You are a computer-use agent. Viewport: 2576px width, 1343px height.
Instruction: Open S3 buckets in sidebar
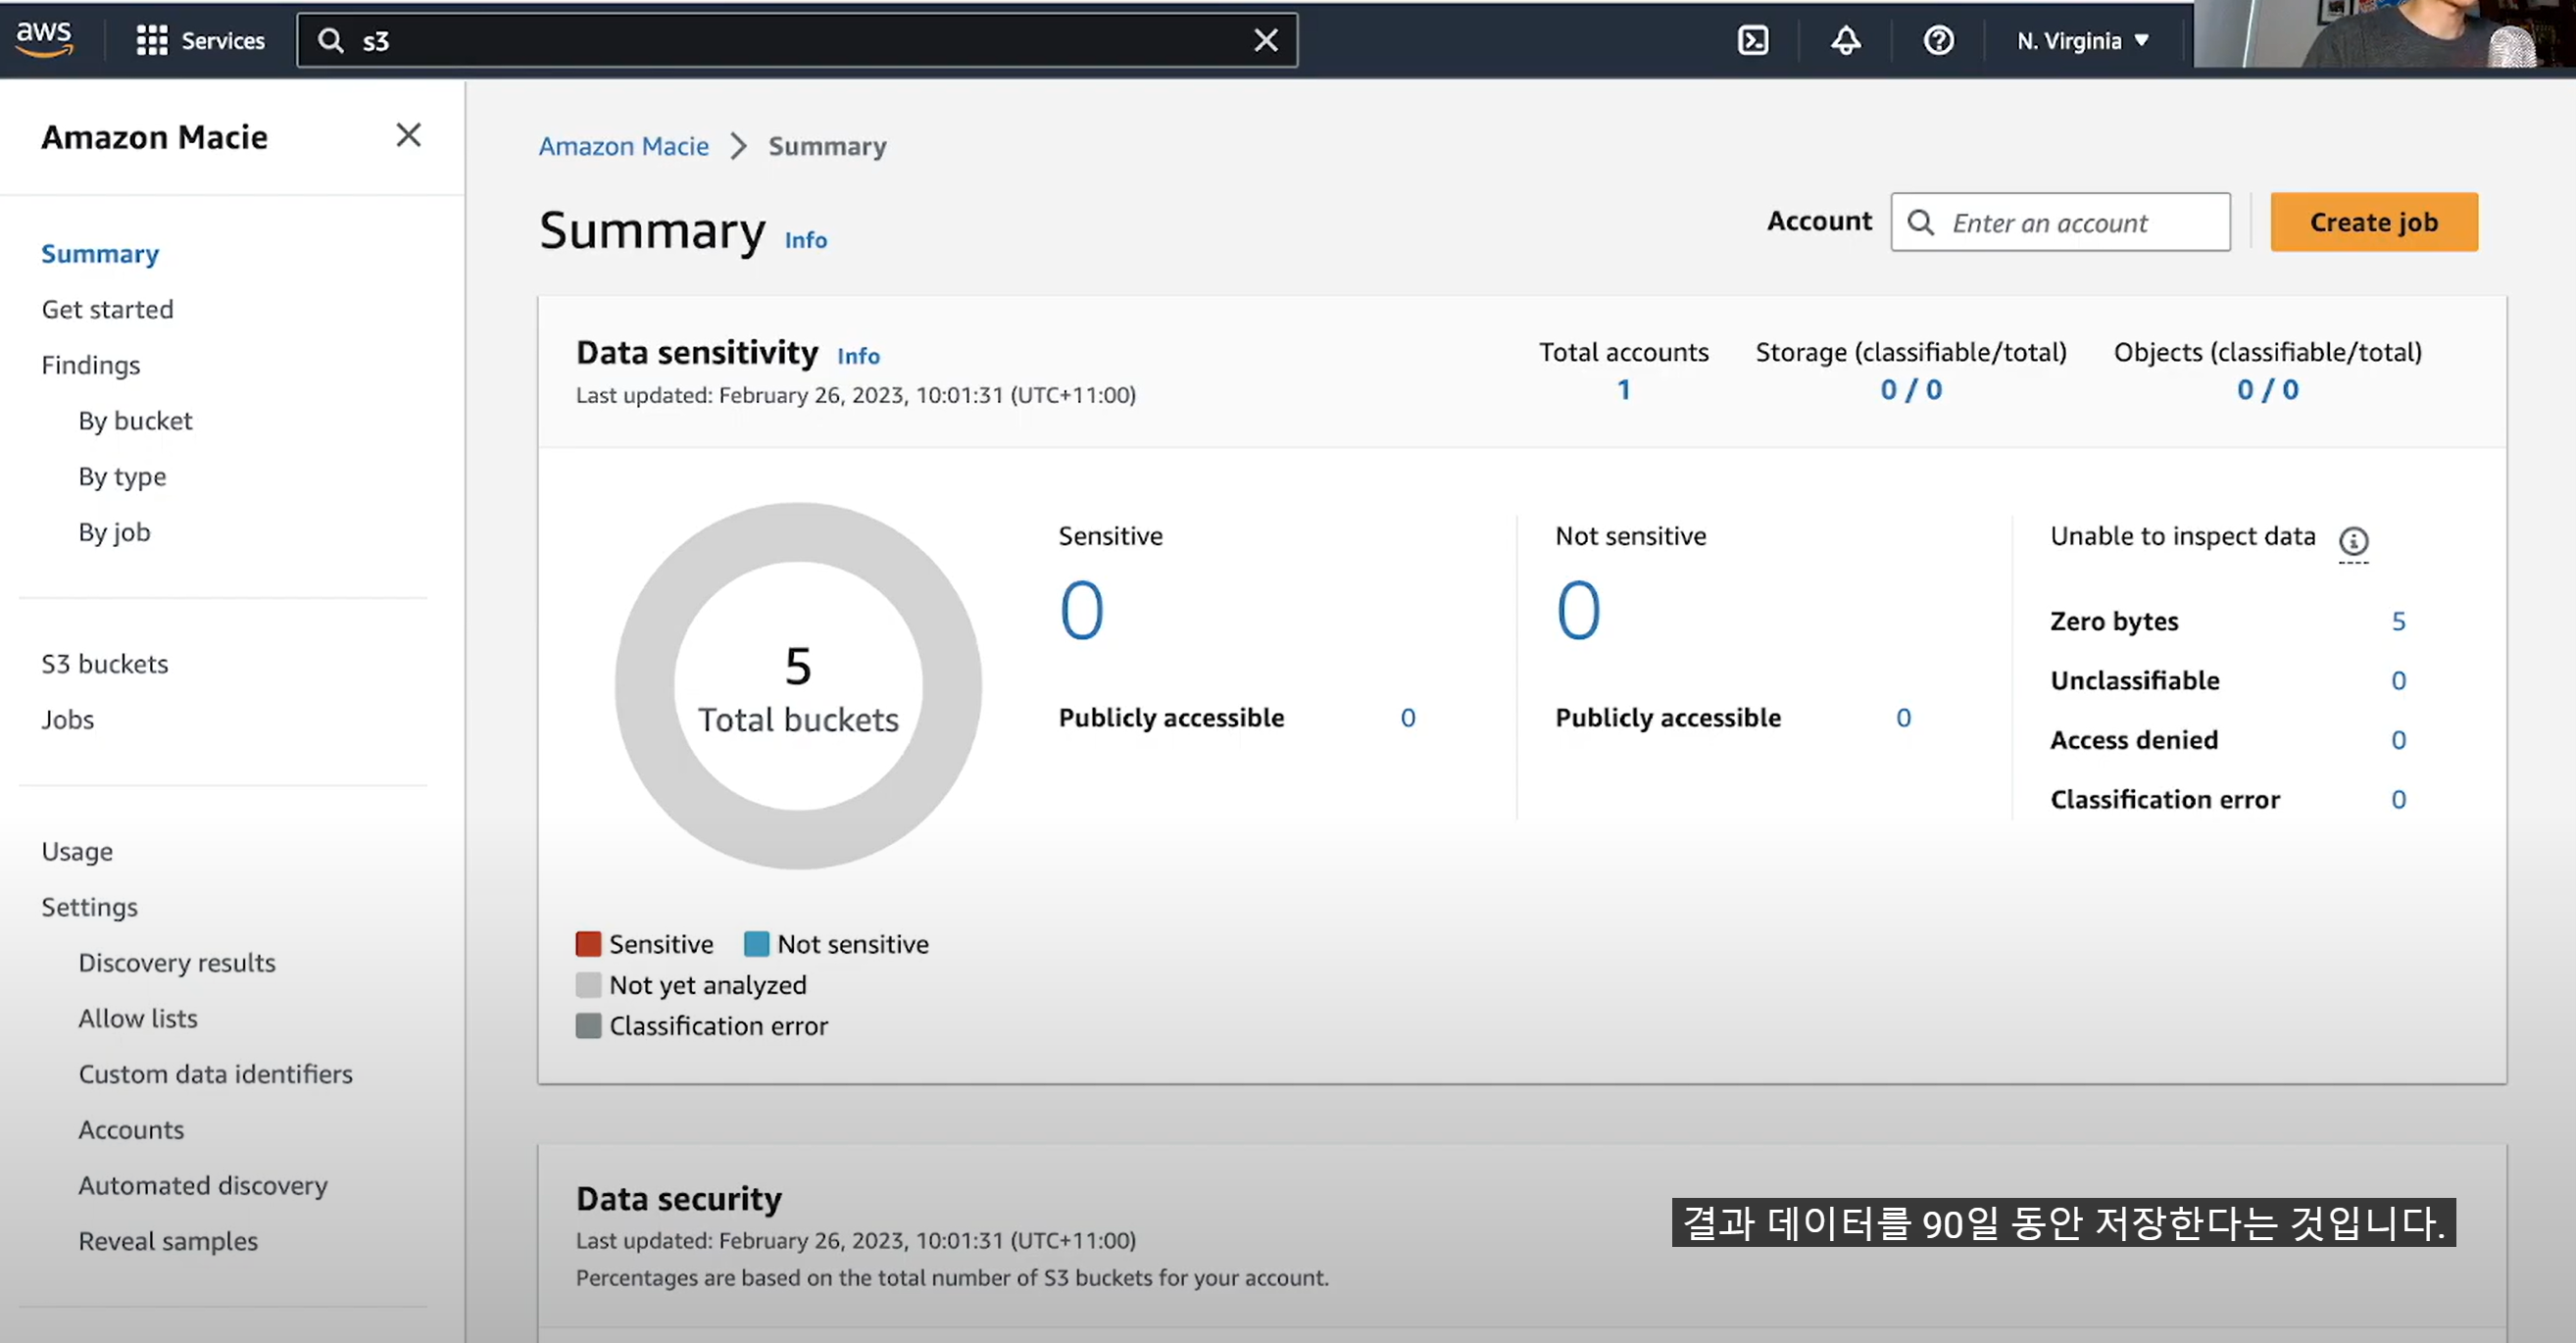pyautogui.click(x=104, y=664)
